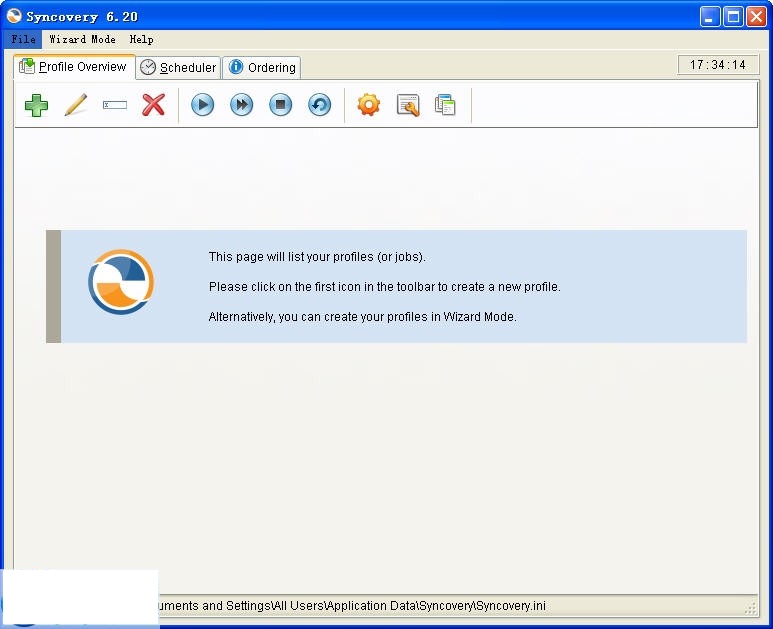The image size is (773, 629).
Task: Open the log files icon with the wrench
Action: 408,105
